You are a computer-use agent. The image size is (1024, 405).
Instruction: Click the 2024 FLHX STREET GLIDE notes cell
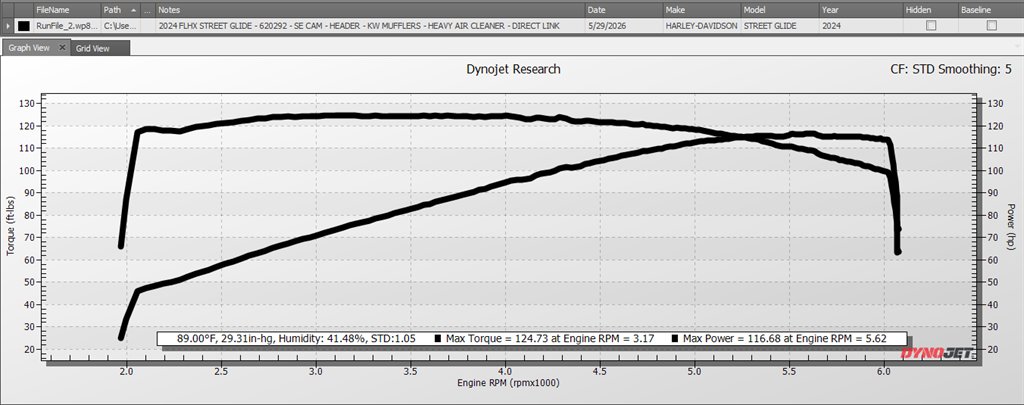pos(370,26)
